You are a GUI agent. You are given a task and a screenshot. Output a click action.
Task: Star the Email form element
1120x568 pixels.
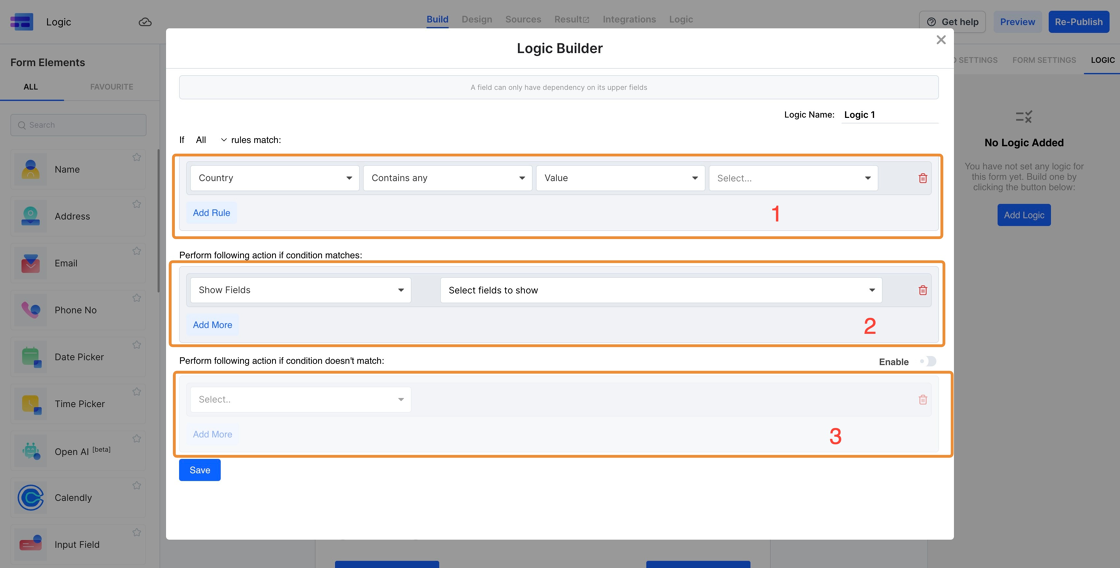(x=137, y=251)
